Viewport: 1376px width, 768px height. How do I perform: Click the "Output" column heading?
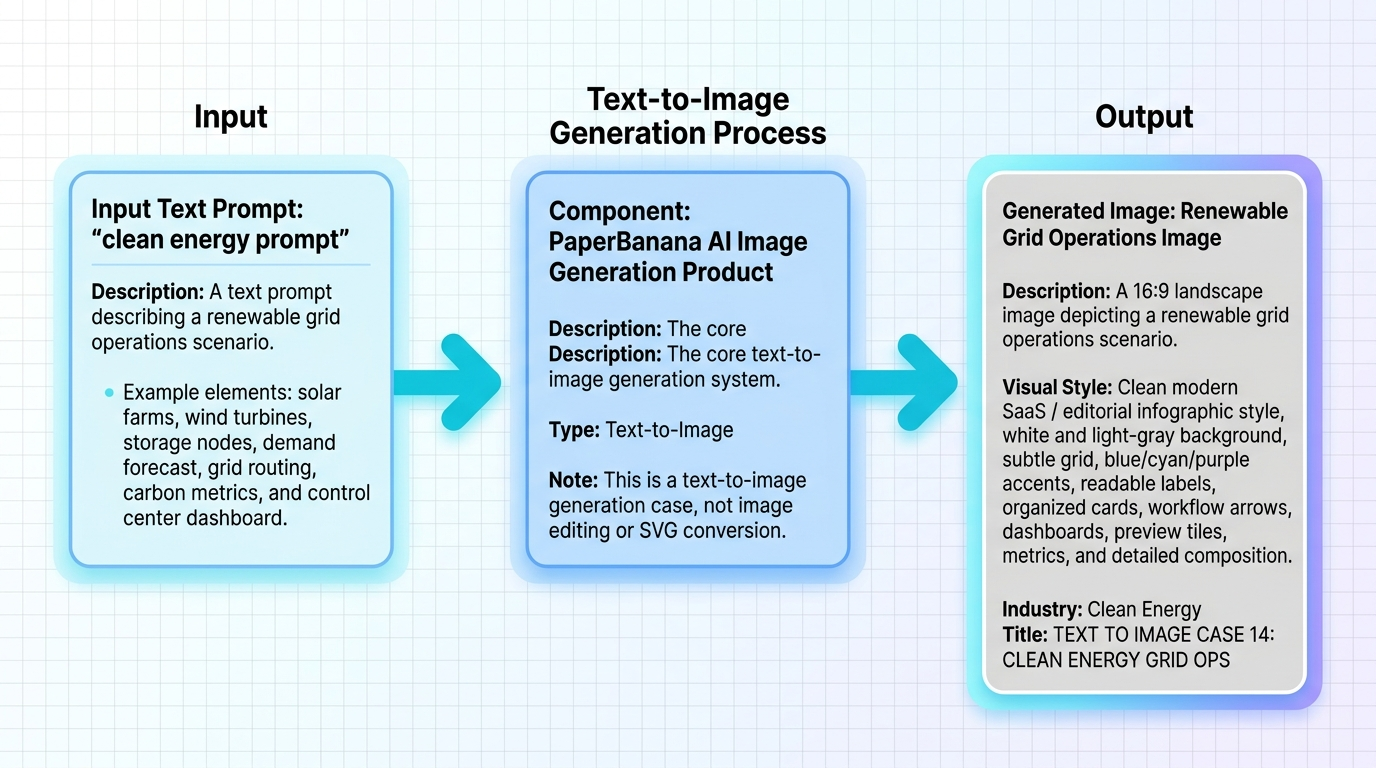click(1144, 117)
